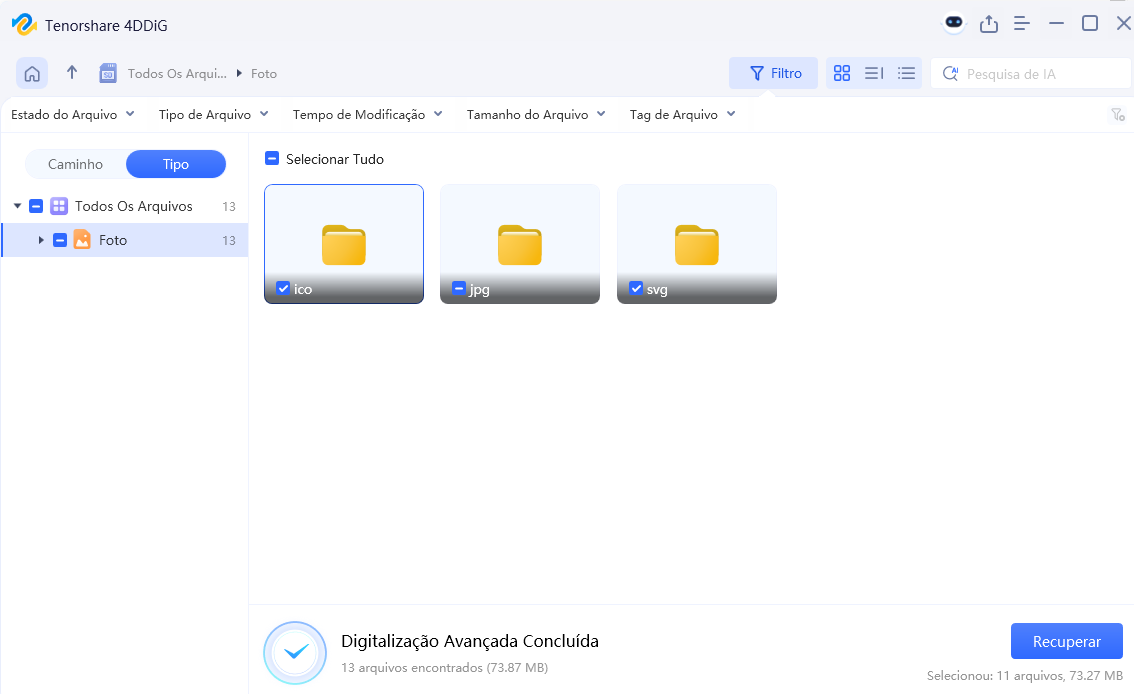Open Estado do Arquivo dropdown
This screenshot has width=1134, height=694.
coord(72,115)
